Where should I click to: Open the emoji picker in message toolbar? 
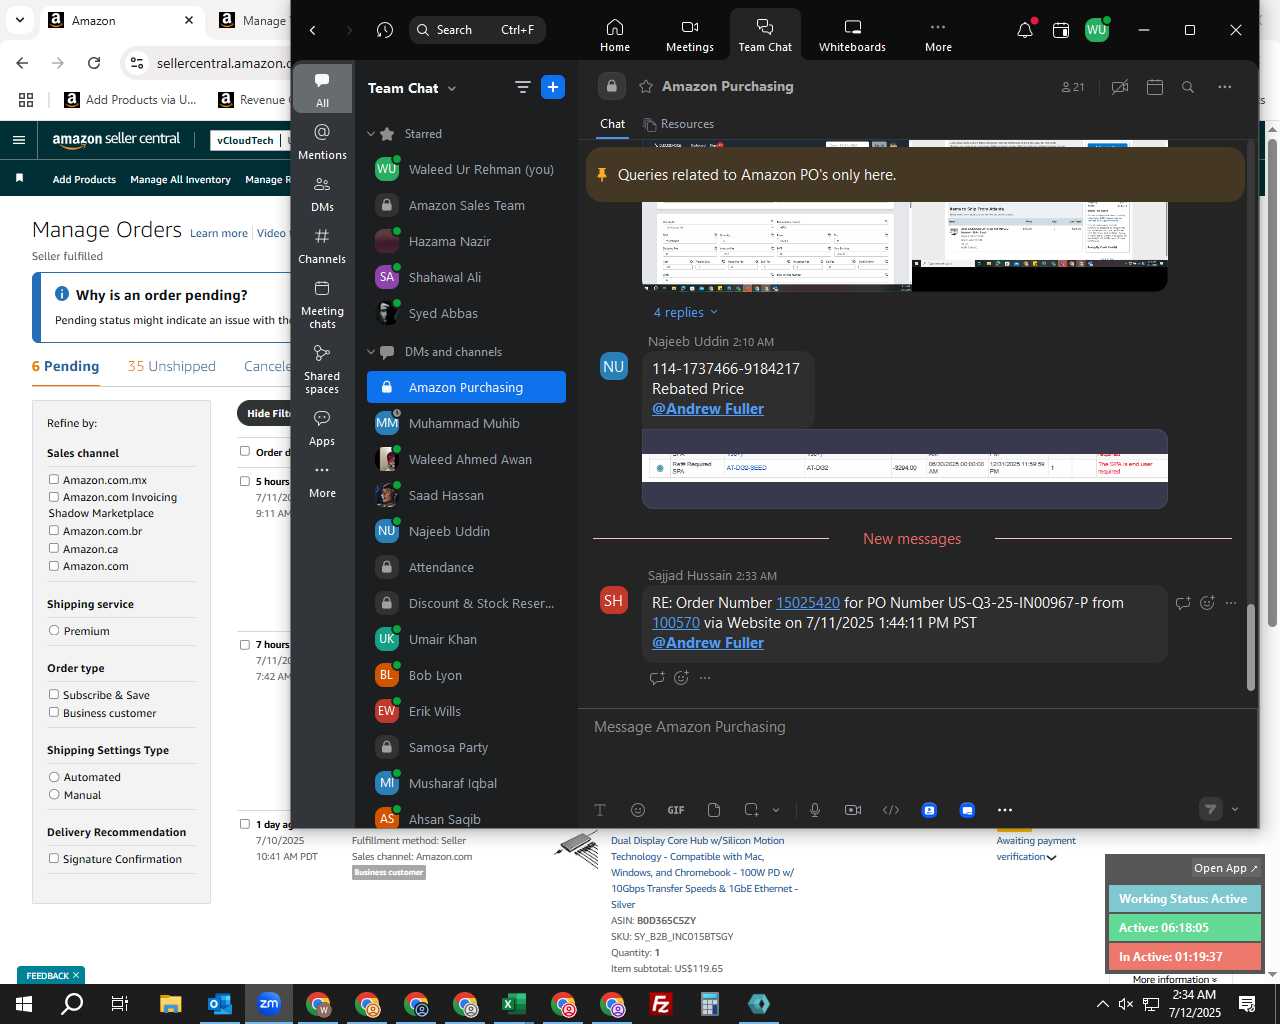coord(638,810)
